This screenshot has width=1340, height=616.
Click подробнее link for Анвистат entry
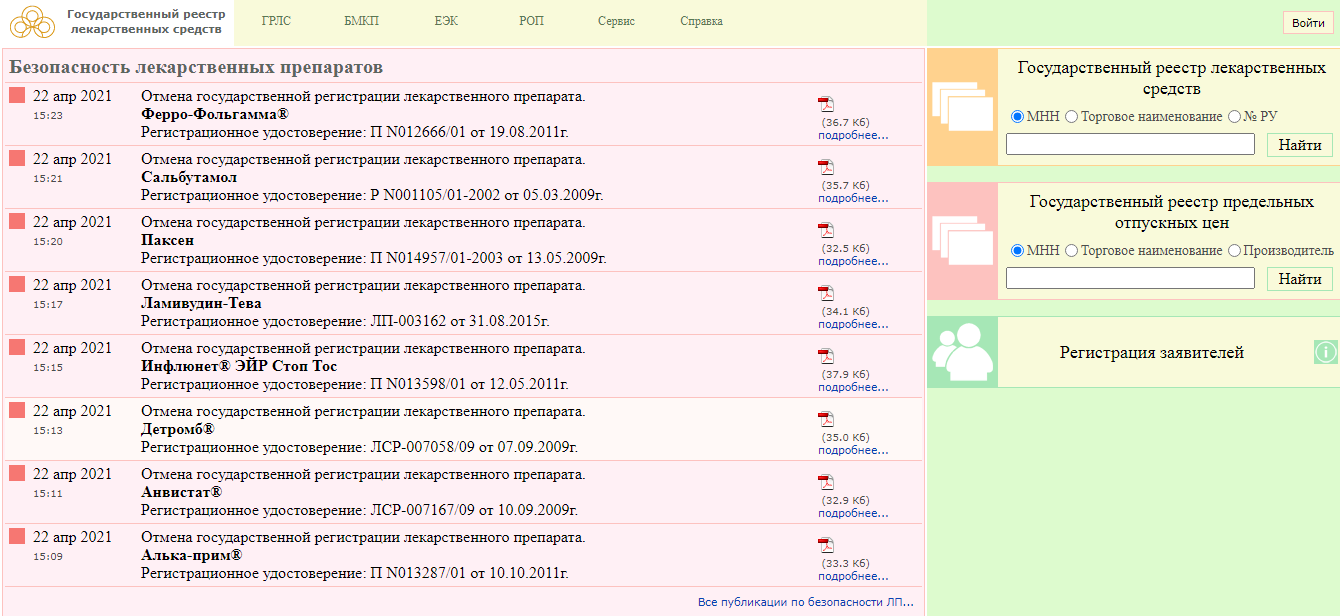(x=852, y=513)
